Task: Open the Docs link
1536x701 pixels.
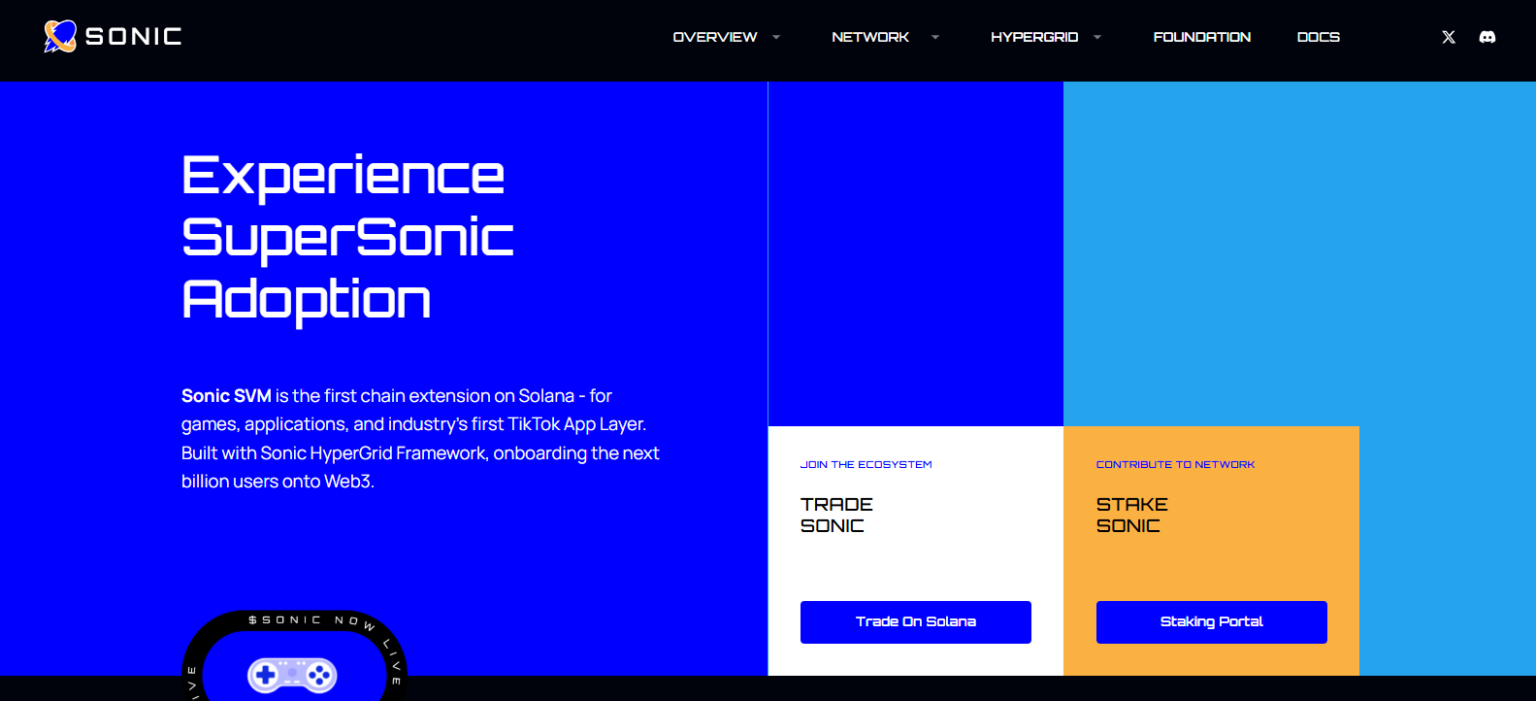Action: (x=1318, y=37)
